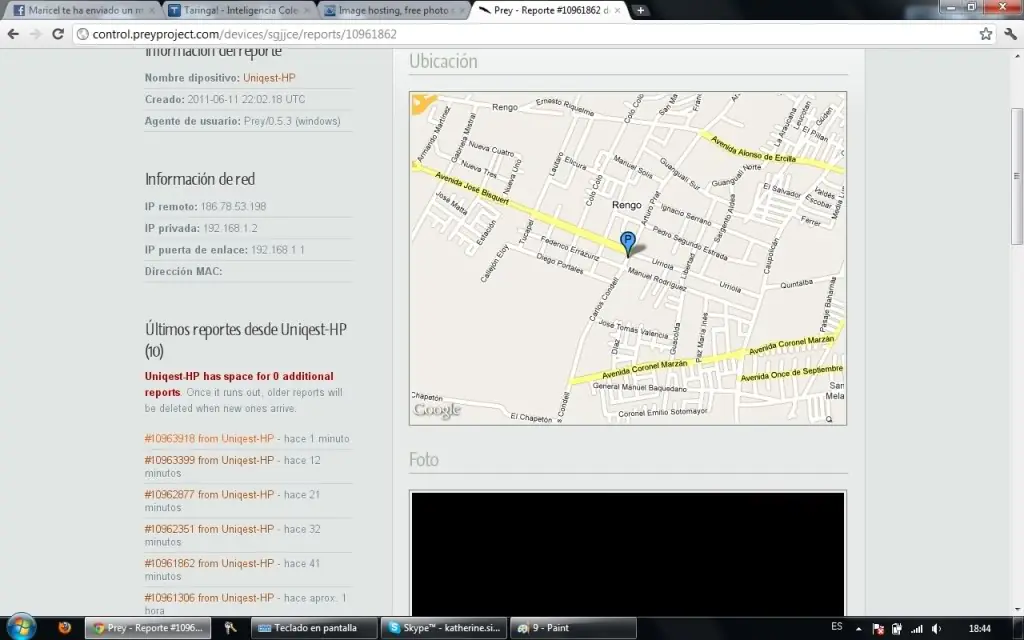Click the address bar URL field
Image resolution: width=1024 pixels, height=640 pixels.
(530, 34)
